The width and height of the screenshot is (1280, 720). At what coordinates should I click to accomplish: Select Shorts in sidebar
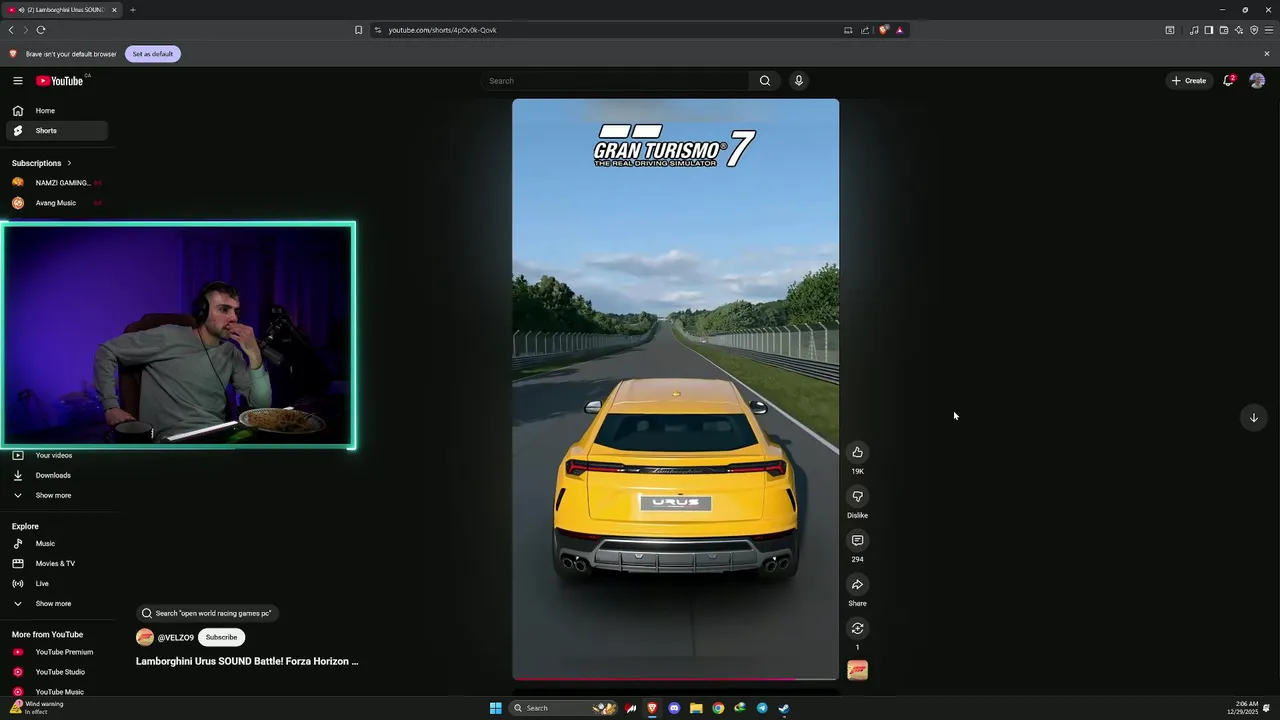57,131
